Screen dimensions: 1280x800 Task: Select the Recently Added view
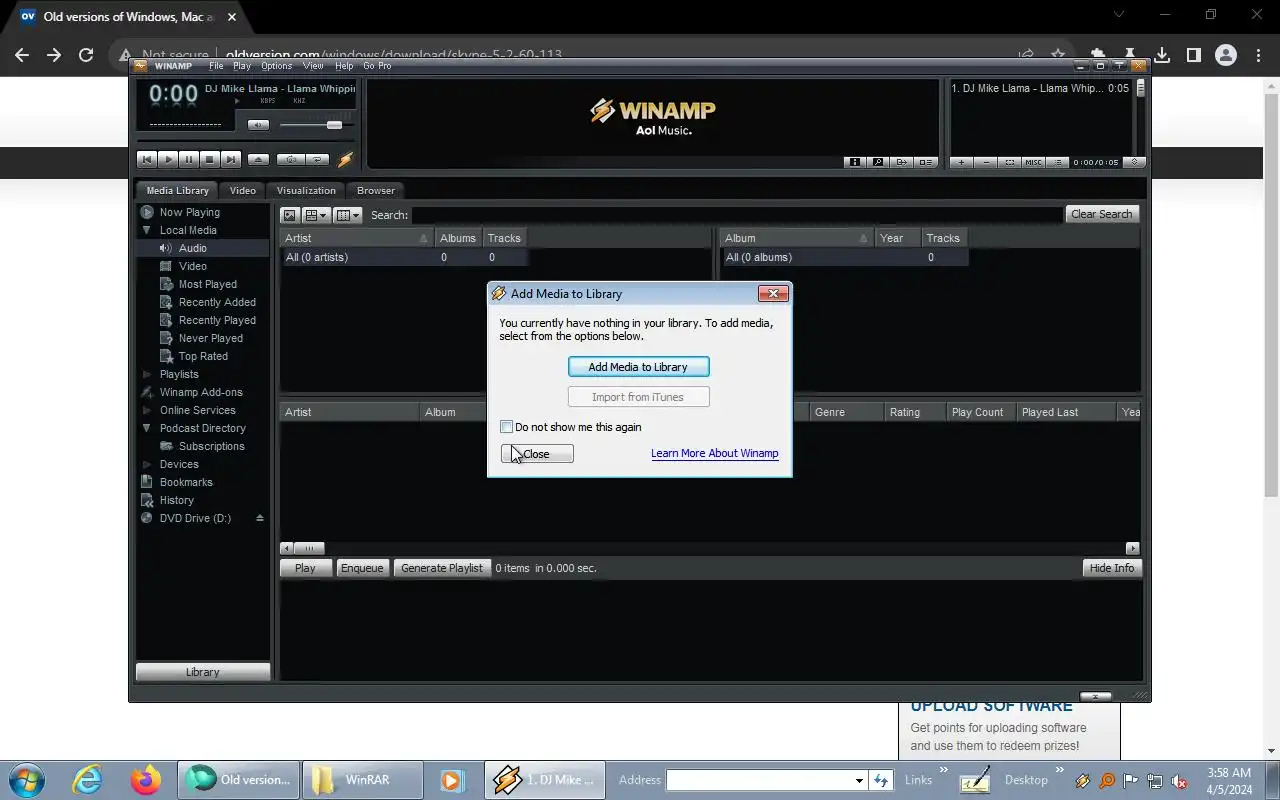(x=217, y=302)
